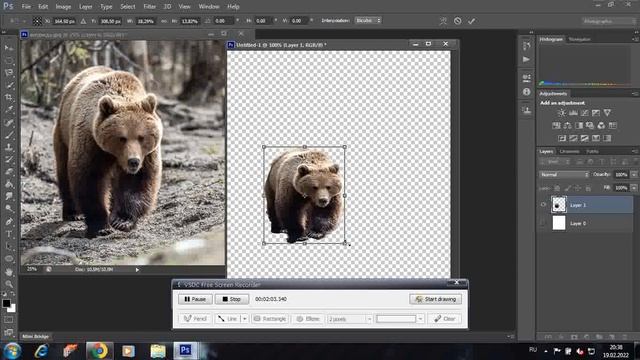Set the reference point location grid
Screen dimensions: 640x360
tap(37, 21)
